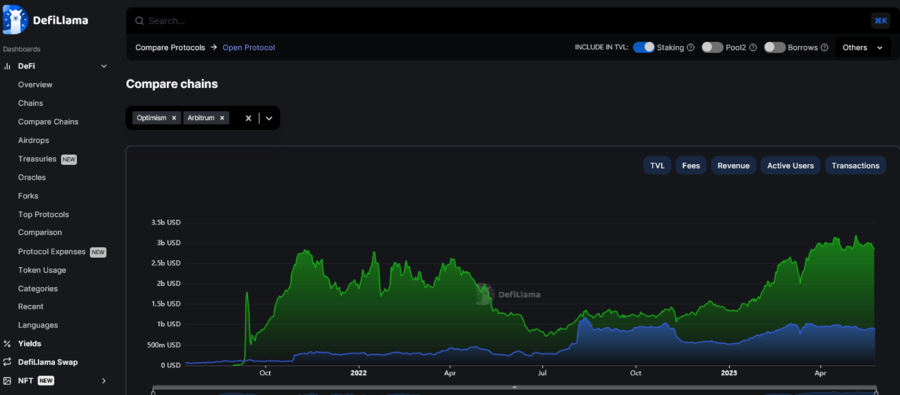900x395 pixels.
Task: Click the search magnifier icon
Action: coord(139,21)
